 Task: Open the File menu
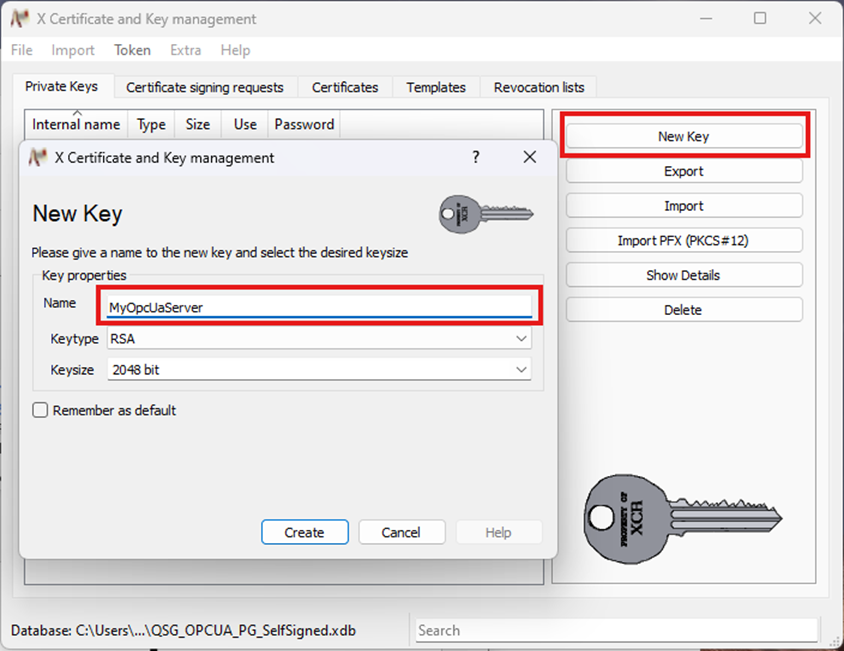pyautogui.click(x=21, y=50)
